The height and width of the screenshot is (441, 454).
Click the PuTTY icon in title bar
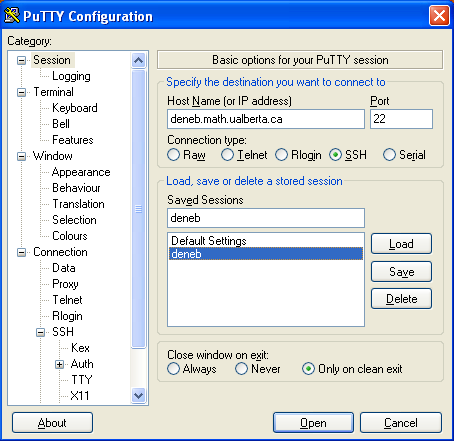(12, 16)
